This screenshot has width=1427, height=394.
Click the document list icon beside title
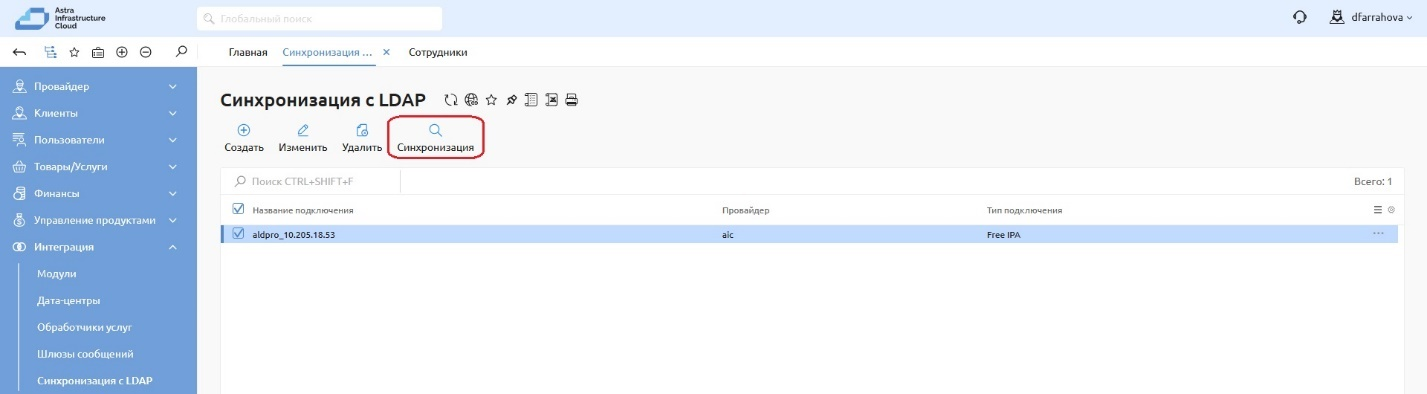(532, 100)
